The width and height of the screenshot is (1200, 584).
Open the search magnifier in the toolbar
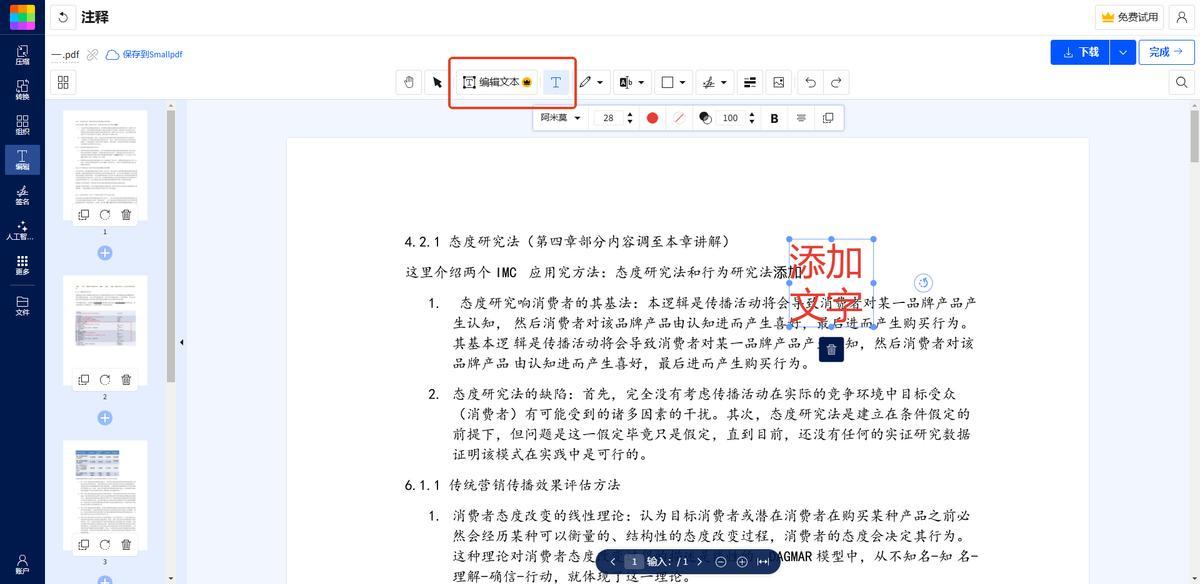tap(1182, 82)
